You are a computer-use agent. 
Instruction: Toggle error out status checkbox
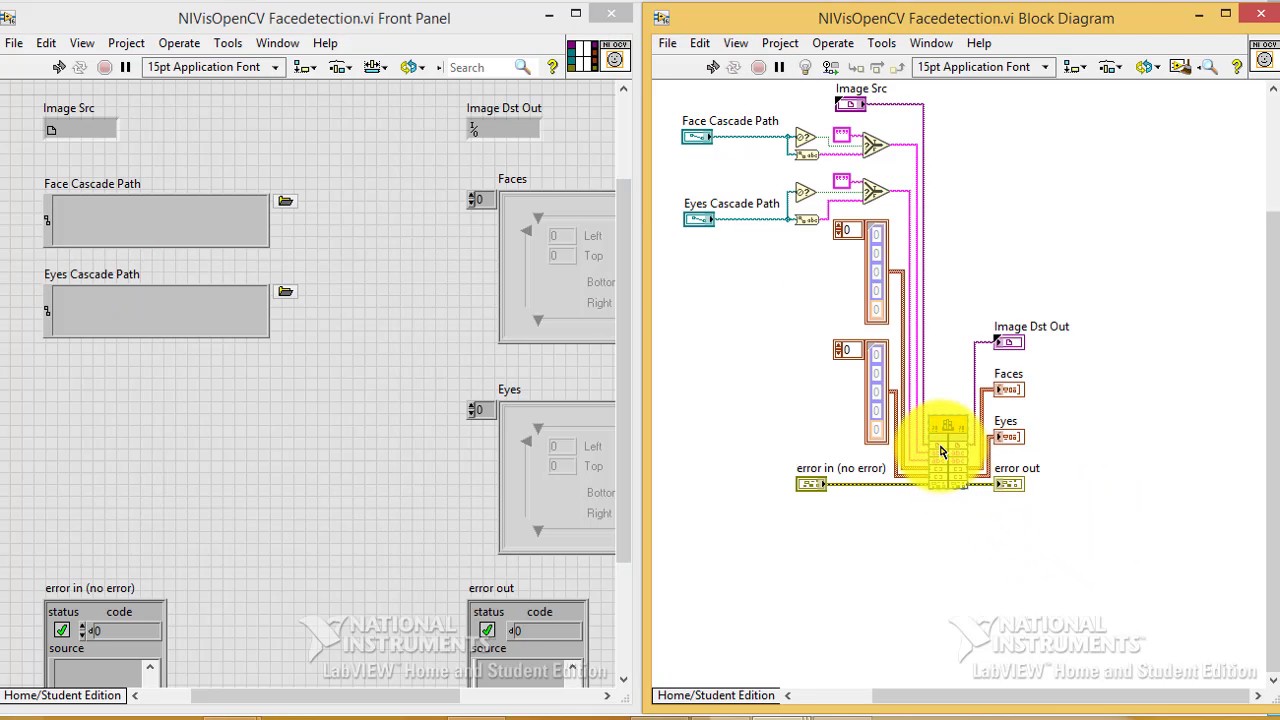click(487, 630)
